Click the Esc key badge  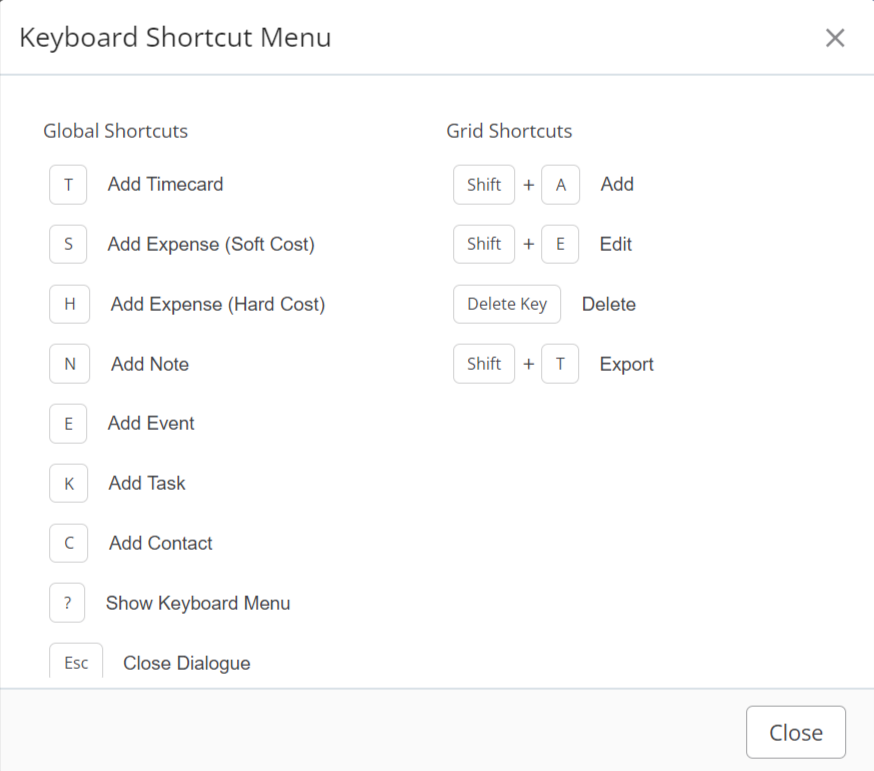76,662
